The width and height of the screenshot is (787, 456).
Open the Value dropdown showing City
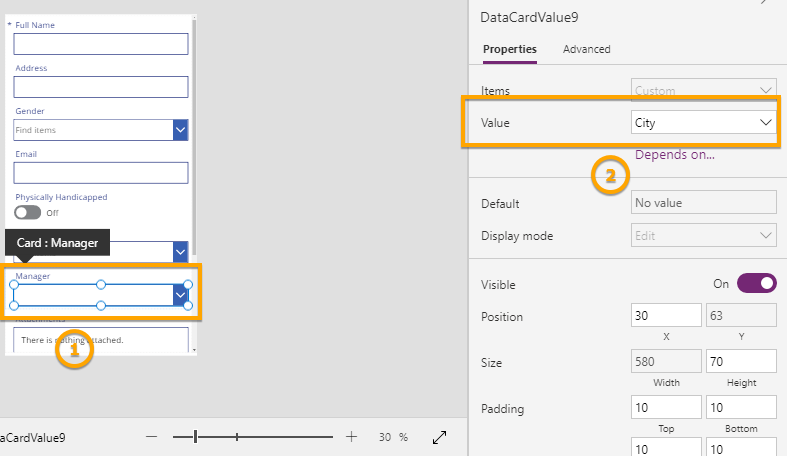tap(704, 122)
